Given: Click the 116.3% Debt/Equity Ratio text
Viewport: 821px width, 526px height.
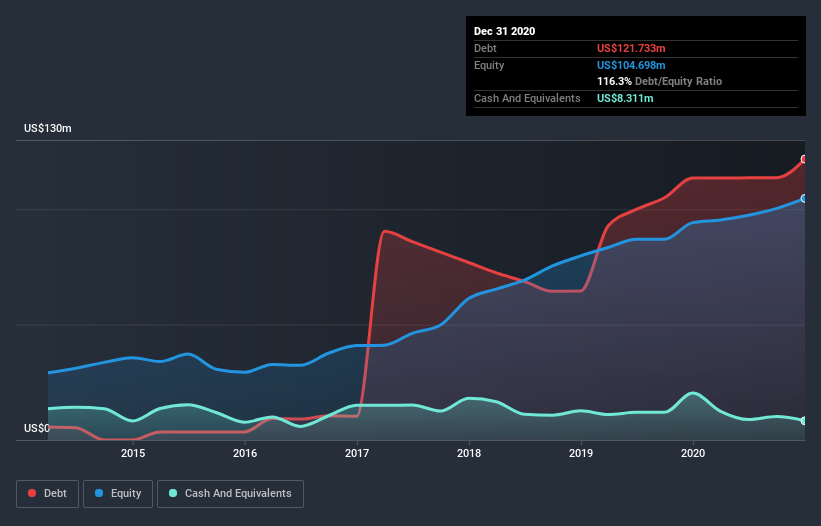Looking at the screenshot, I should coord(659,82).
